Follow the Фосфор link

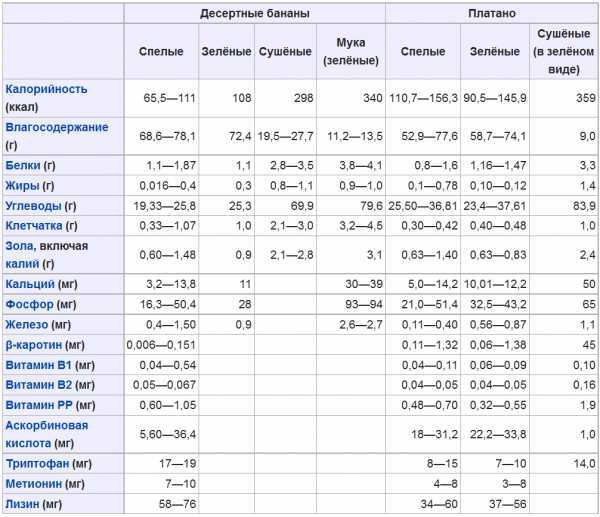(29, 305)
